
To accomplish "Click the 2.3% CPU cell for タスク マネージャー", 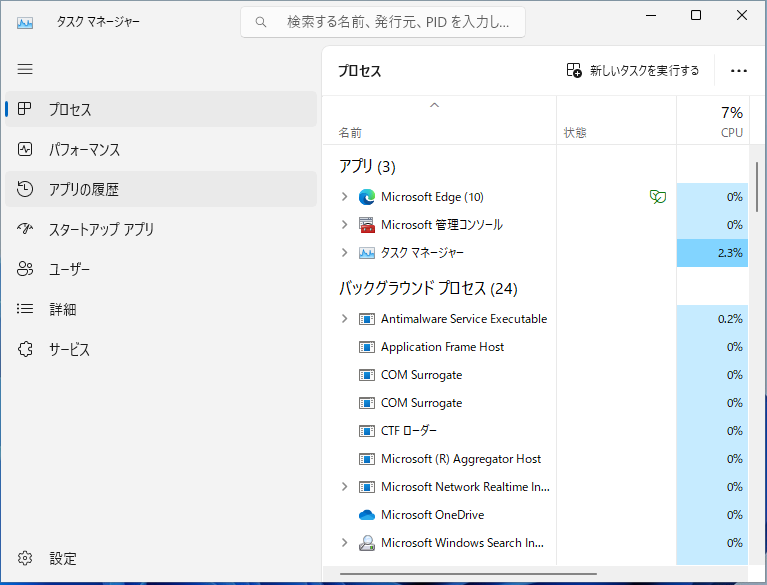I will tap(712, 253).
